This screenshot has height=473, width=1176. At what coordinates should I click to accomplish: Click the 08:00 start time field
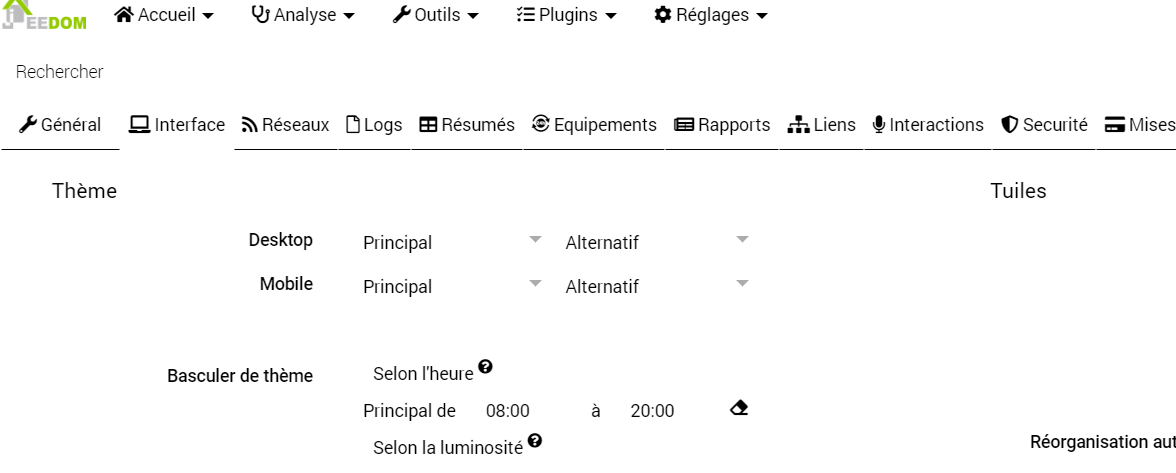coord(508,411)
